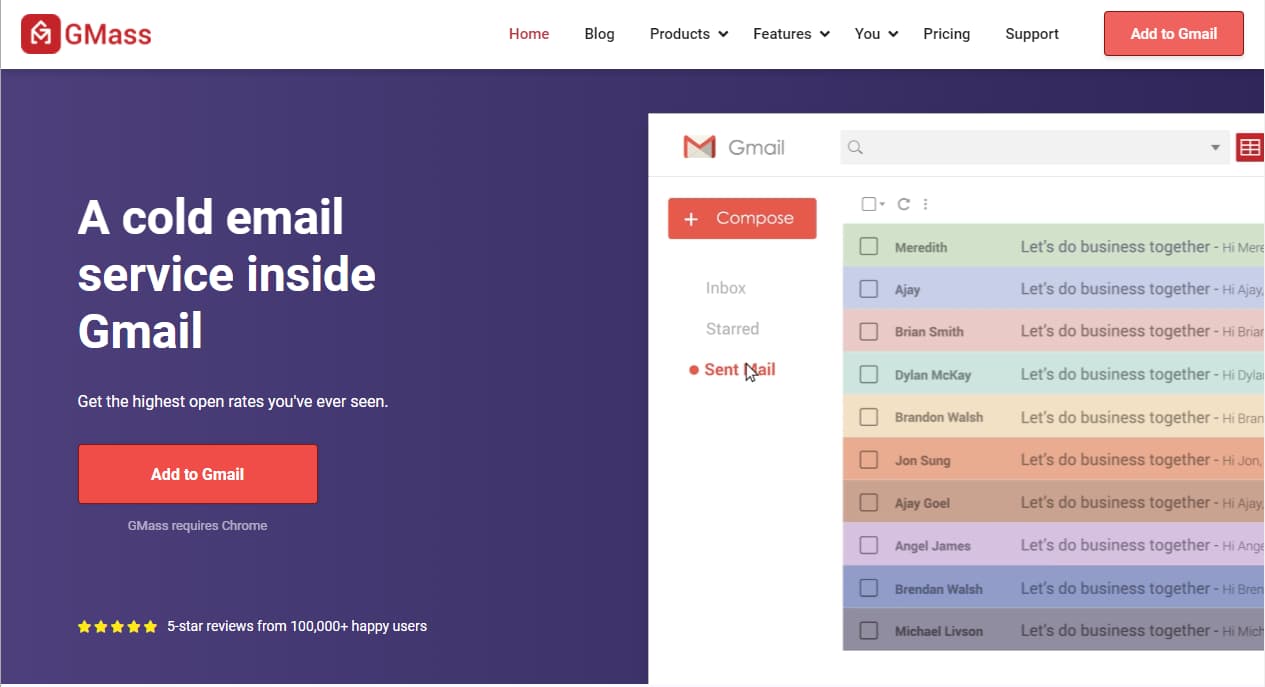Viewport: 1265px width, 687px height.
Task: Open the email from Meredith
Action: pyautogui.click(x=1054, y=246)
